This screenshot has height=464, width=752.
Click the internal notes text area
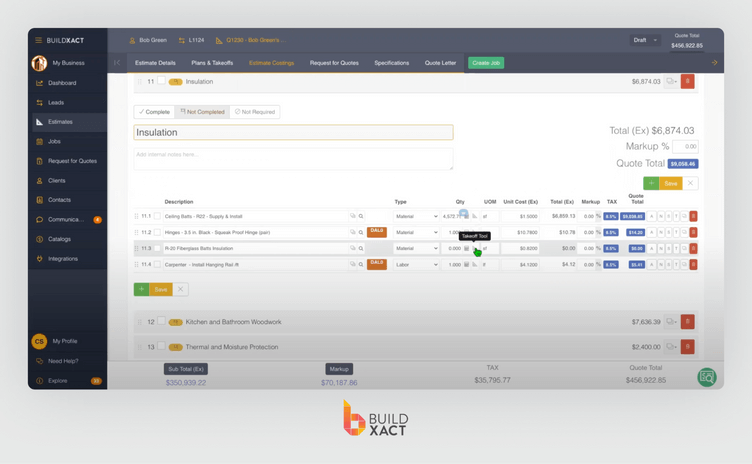tap(294, 159)
